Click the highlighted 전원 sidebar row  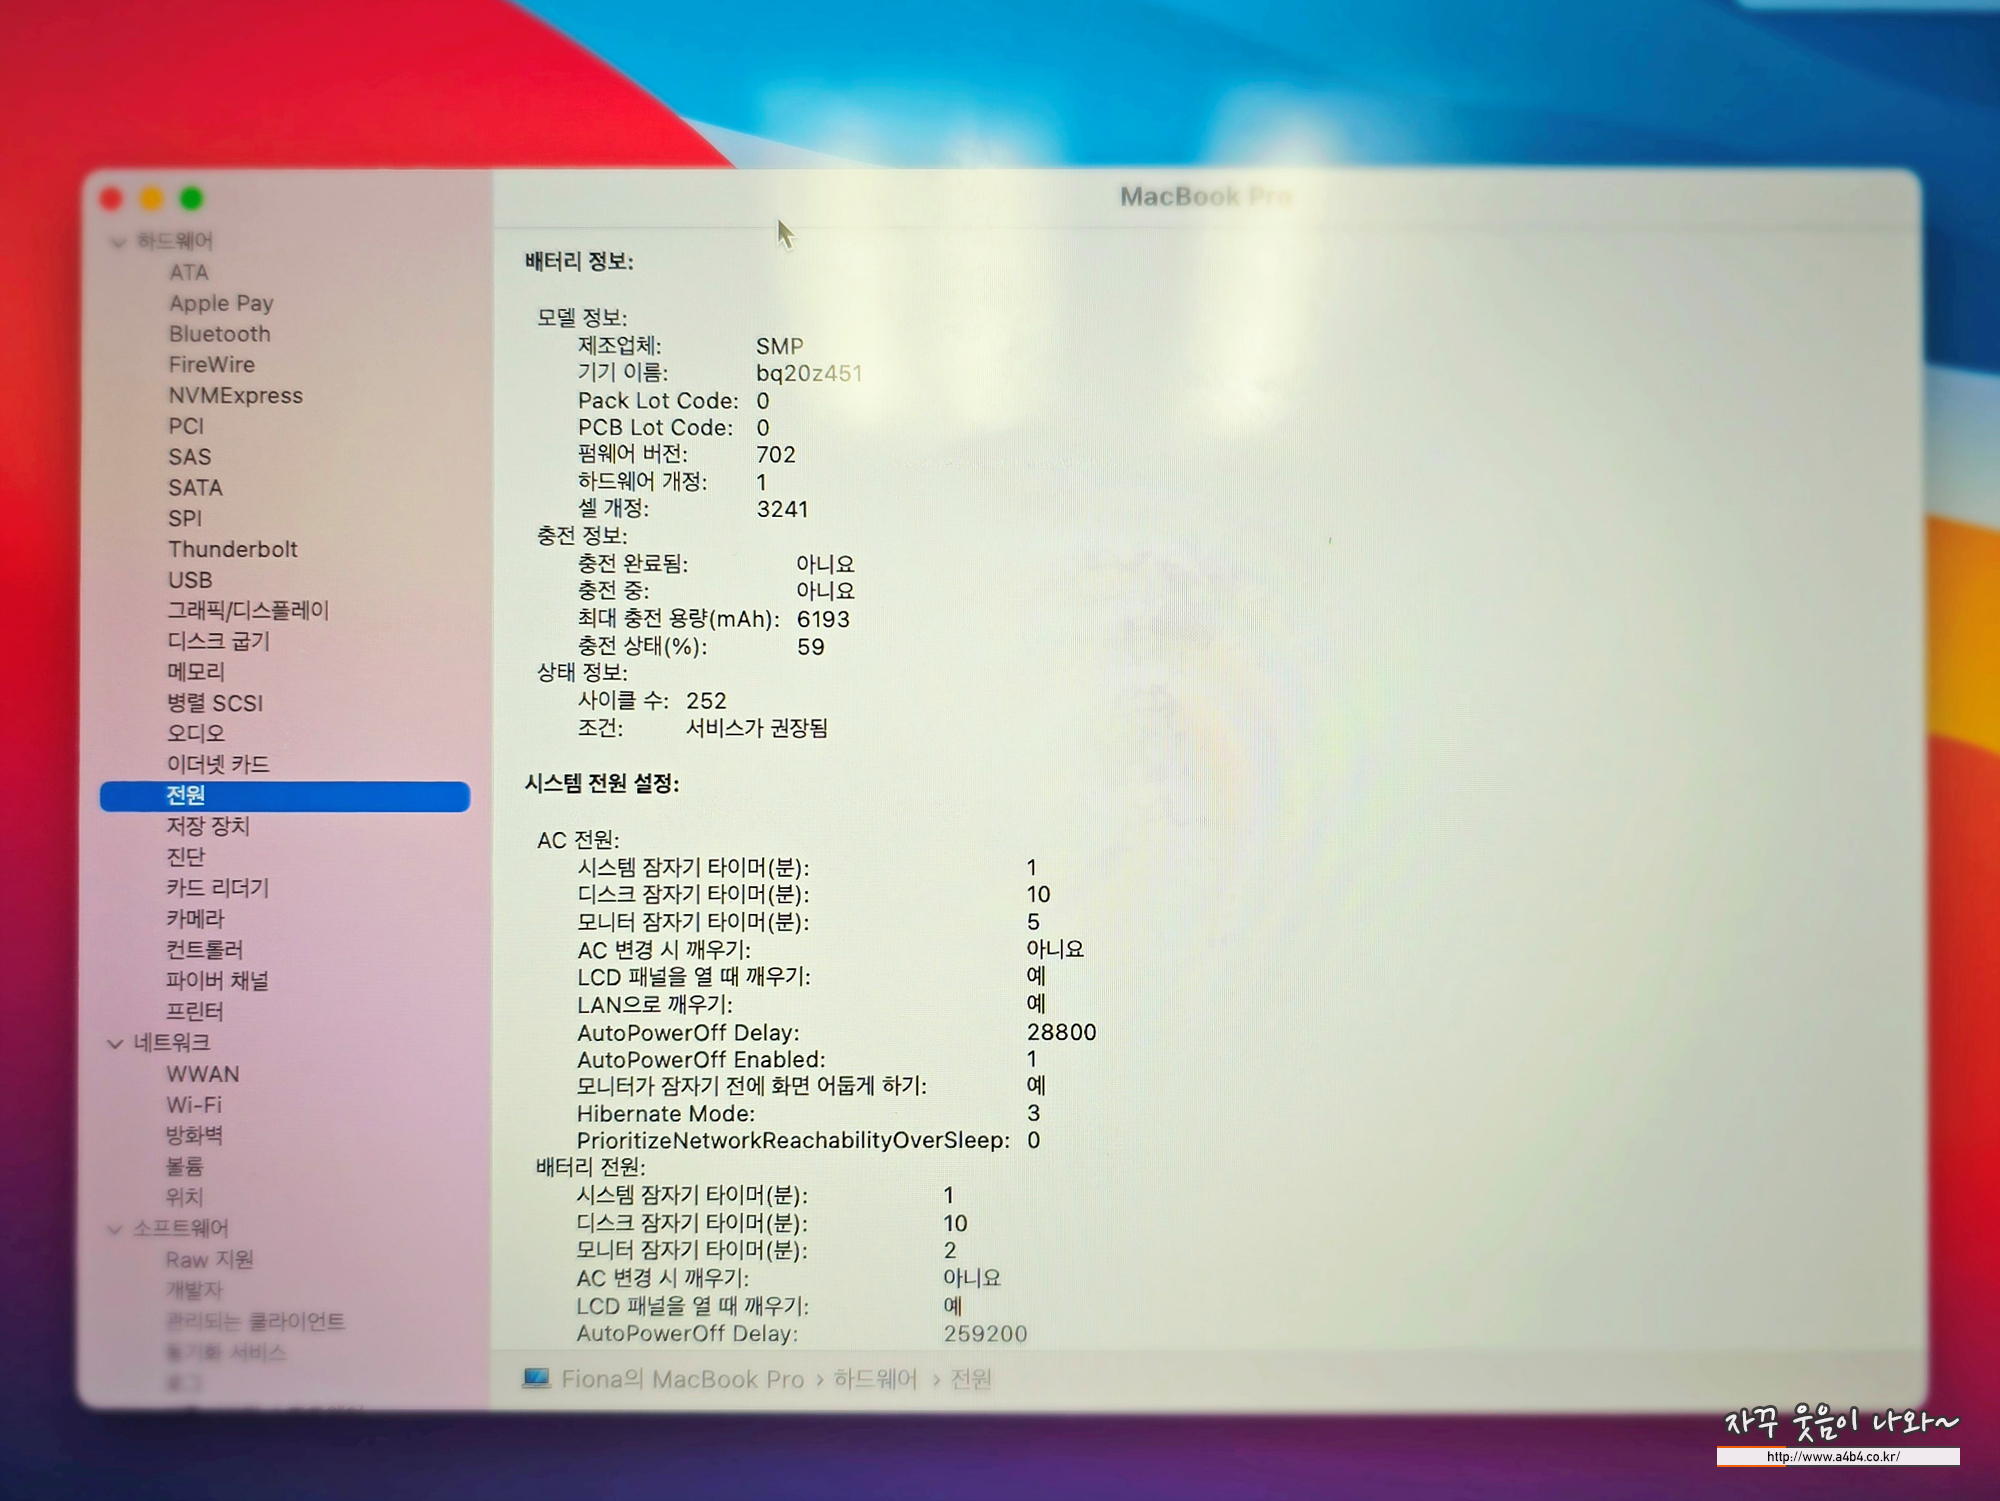tap(285, 796)
